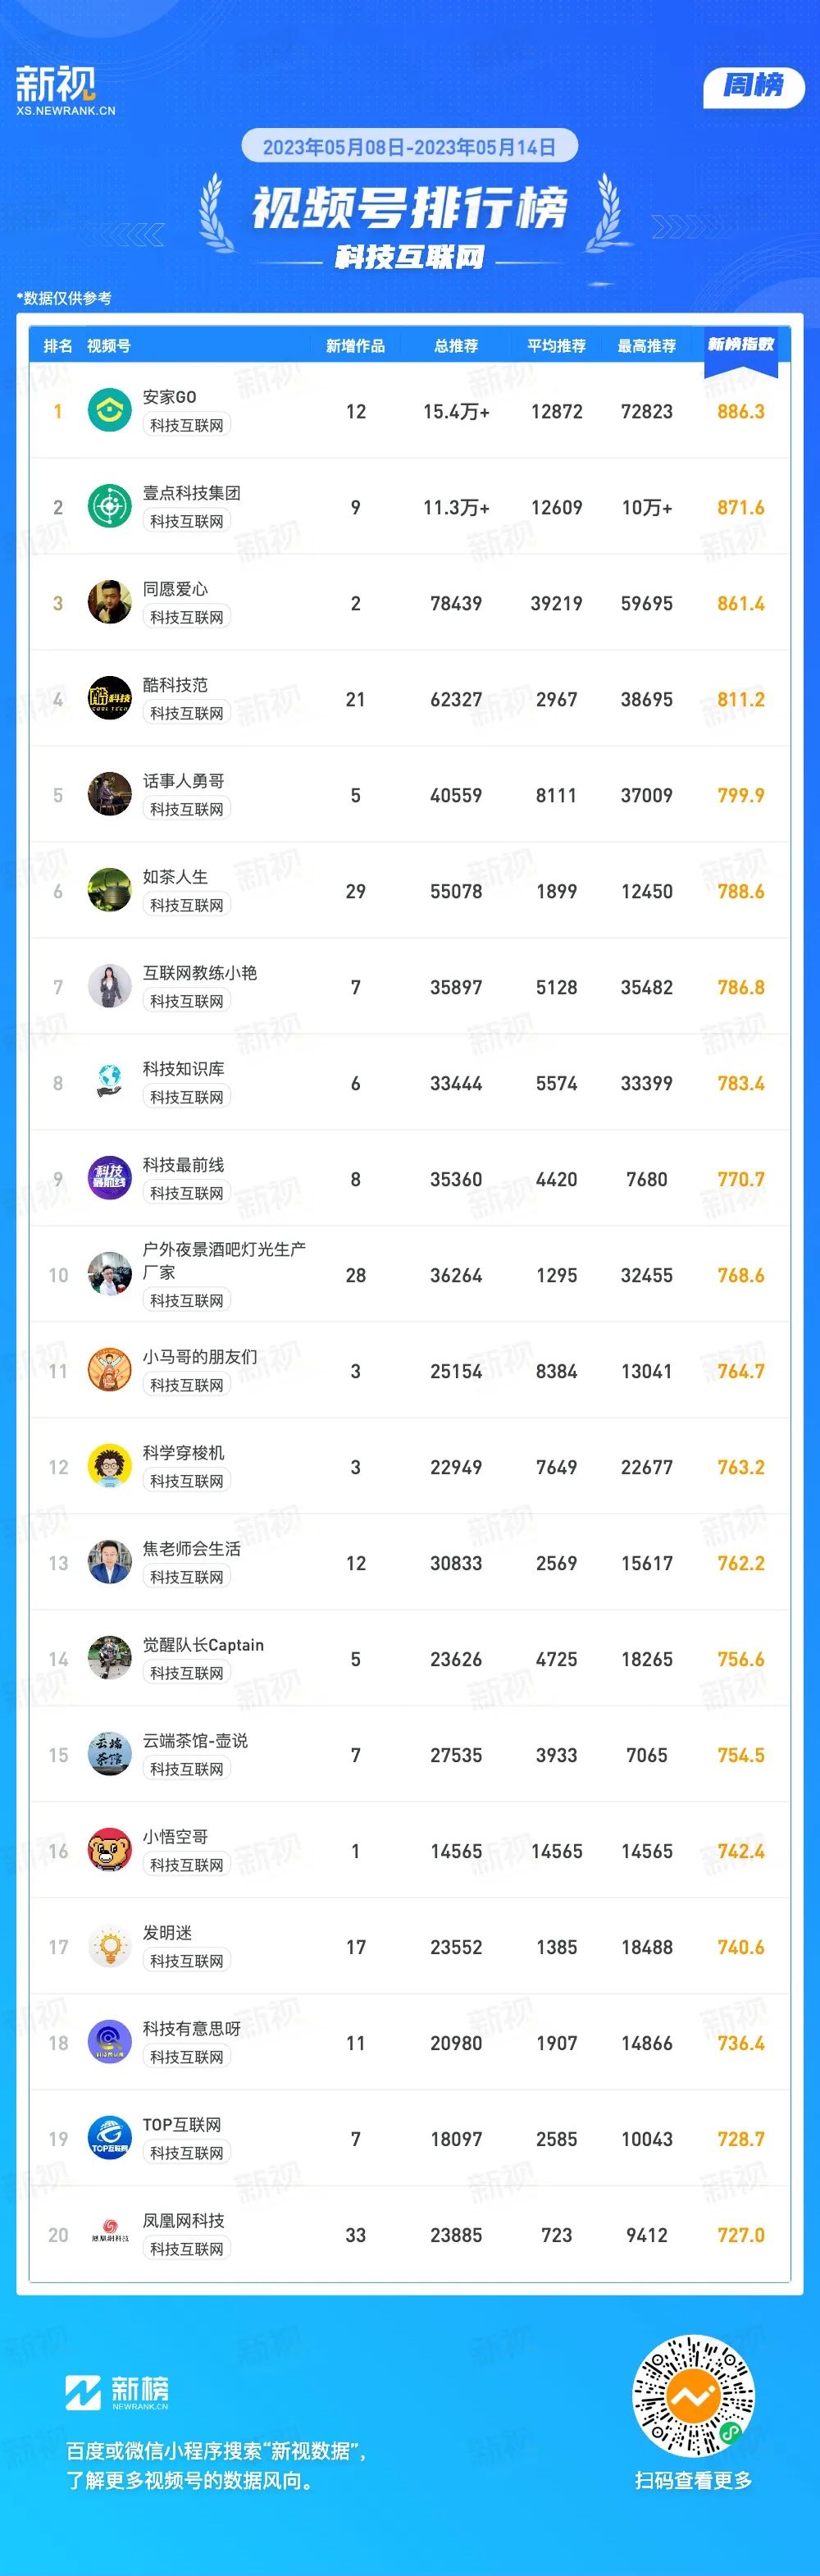820x2576 pixels.
Task: Click 科技互联网 tag under 话事人勇哥
Action: pos(187,809)
